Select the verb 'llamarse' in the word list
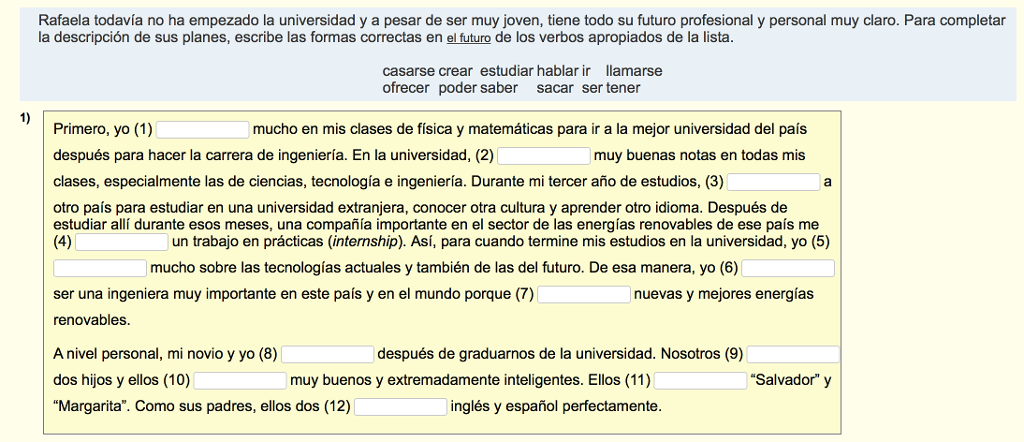This screenshot has height=442, width=1024. [634, 71]
